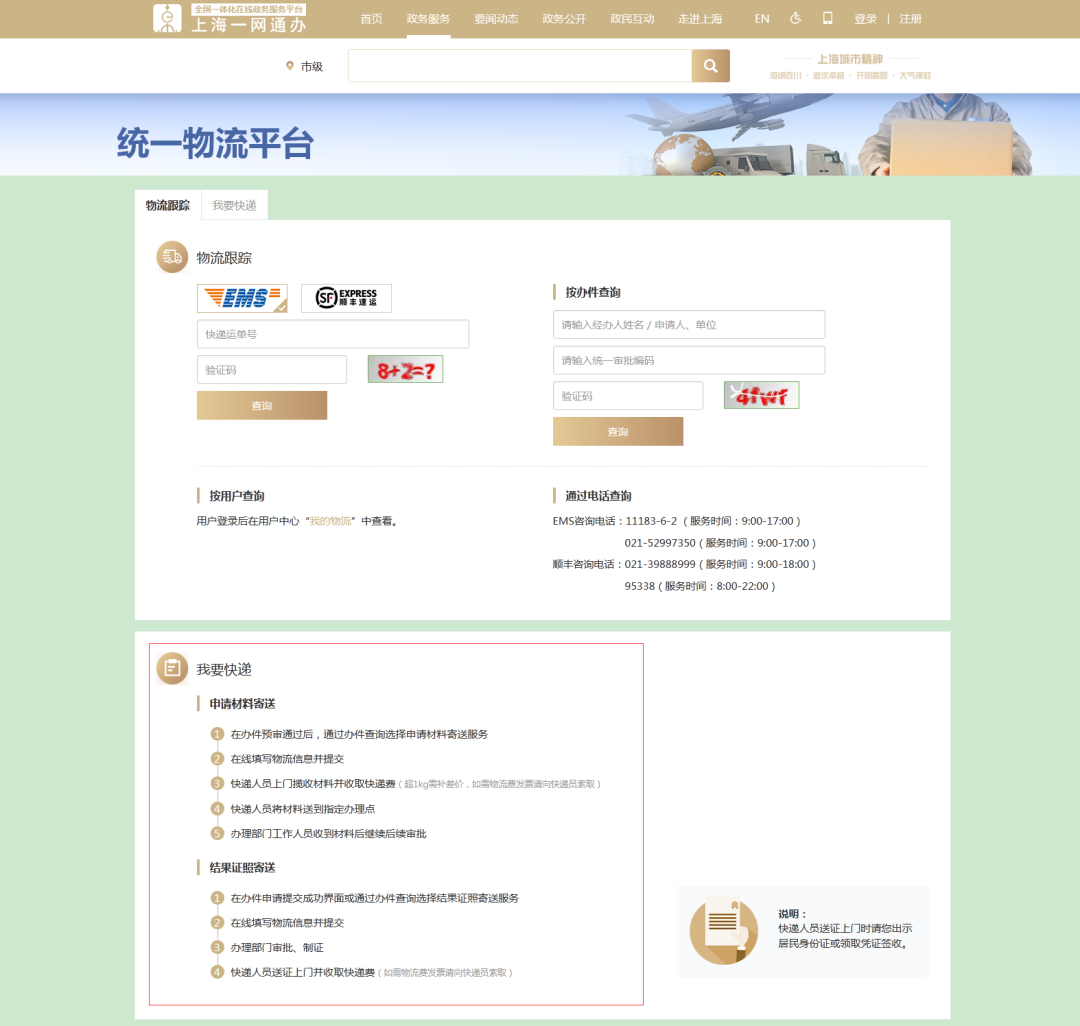The height and width of the screenshot is (1026, 1080).
Task: Focus the 快递运单号 input field
Action: click(333, 334)
